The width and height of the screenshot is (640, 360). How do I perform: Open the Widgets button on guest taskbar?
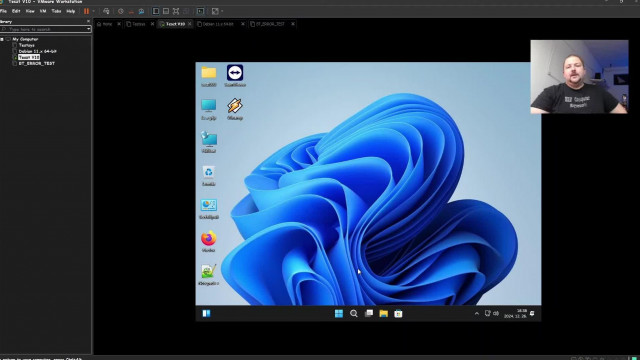click(x=206, y=313)
